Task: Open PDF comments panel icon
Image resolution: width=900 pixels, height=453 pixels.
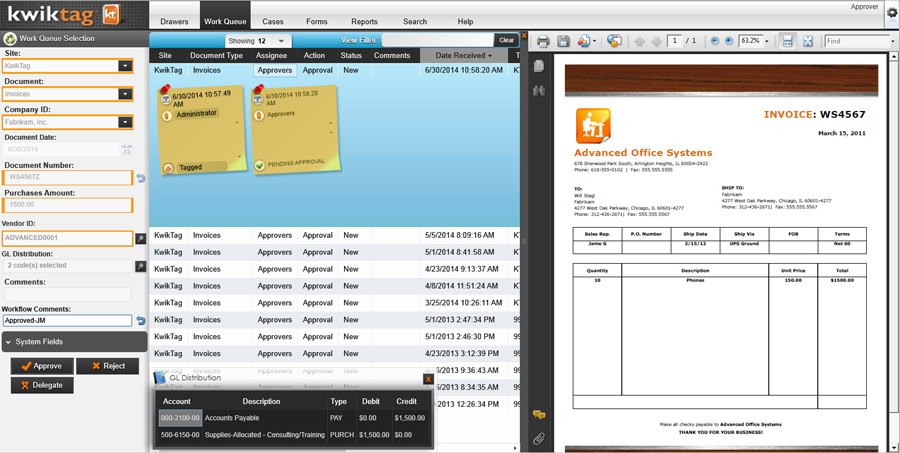Action: pos(538,415)
